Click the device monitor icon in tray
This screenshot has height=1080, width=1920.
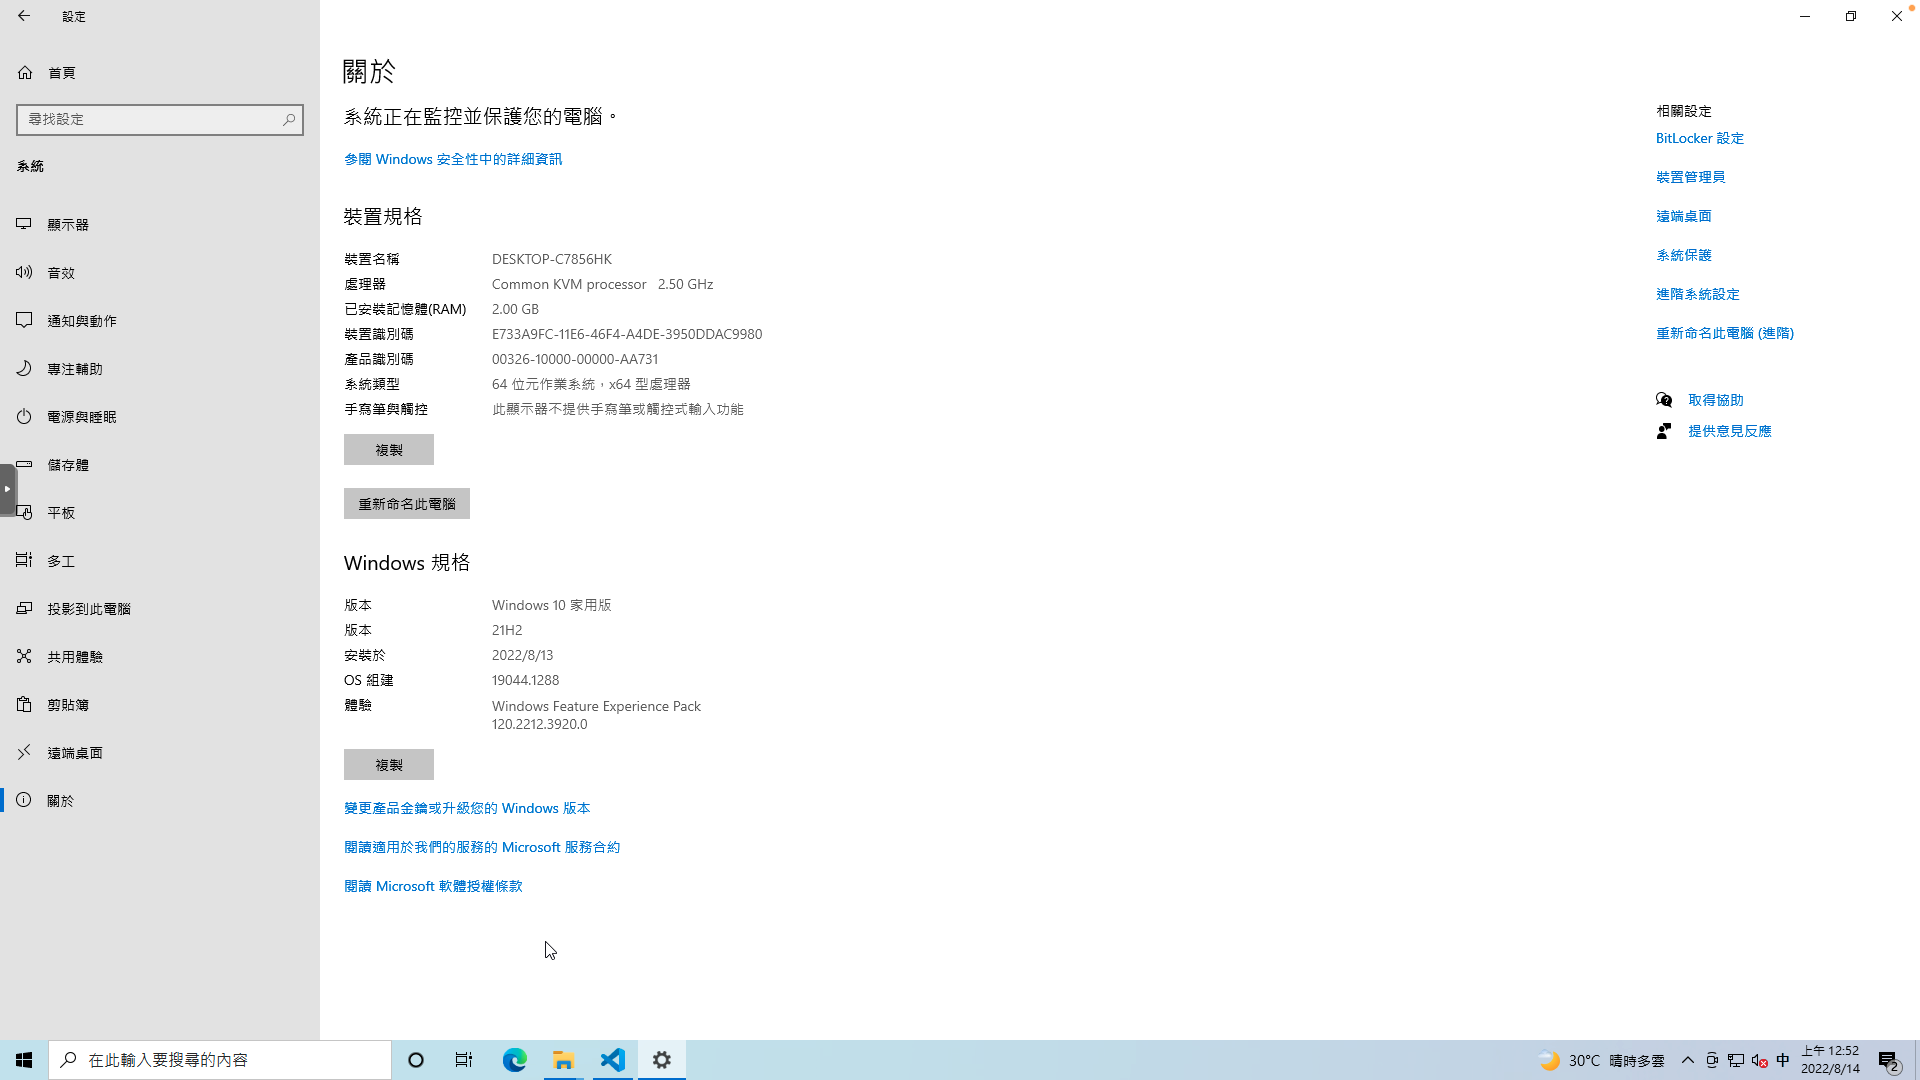click(x=1712, y=1060)
